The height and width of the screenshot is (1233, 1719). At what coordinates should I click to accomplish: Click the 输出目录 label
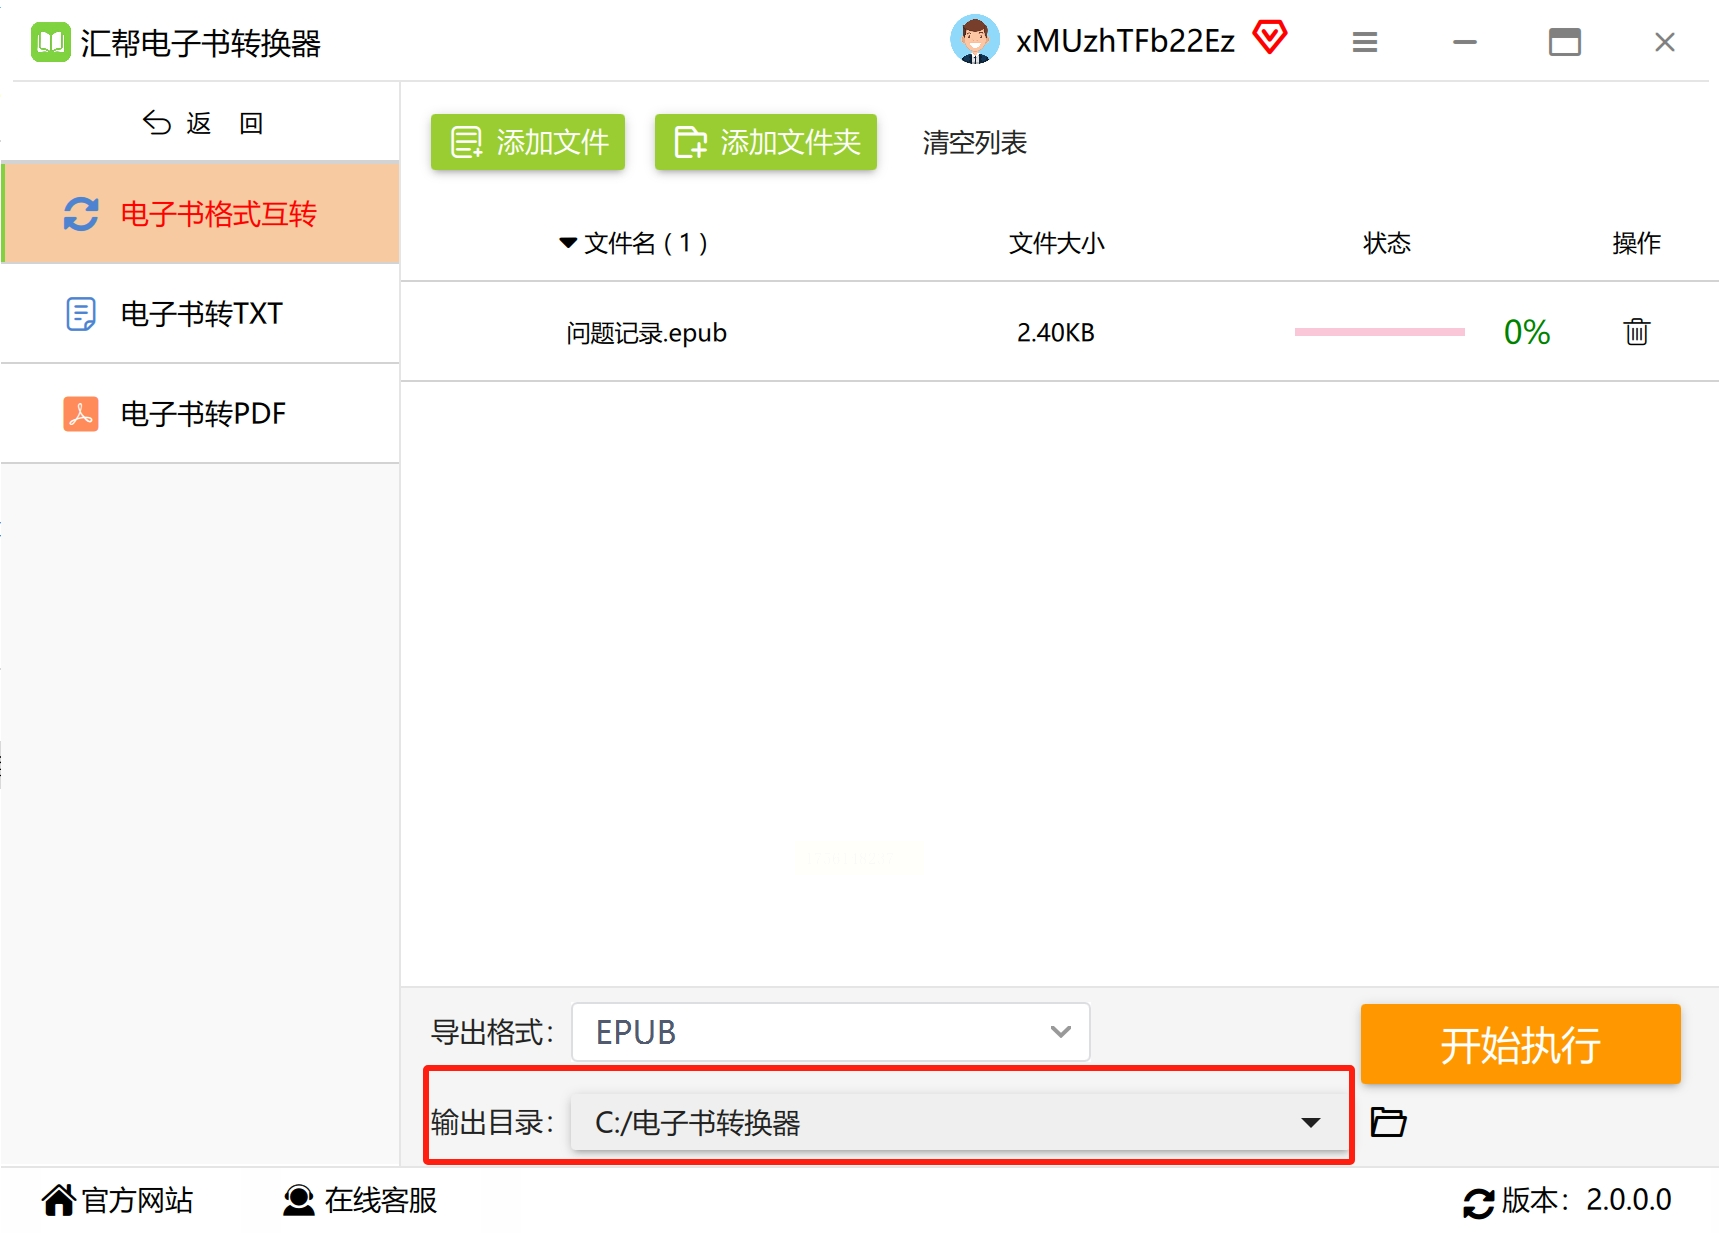(492, 1122)
